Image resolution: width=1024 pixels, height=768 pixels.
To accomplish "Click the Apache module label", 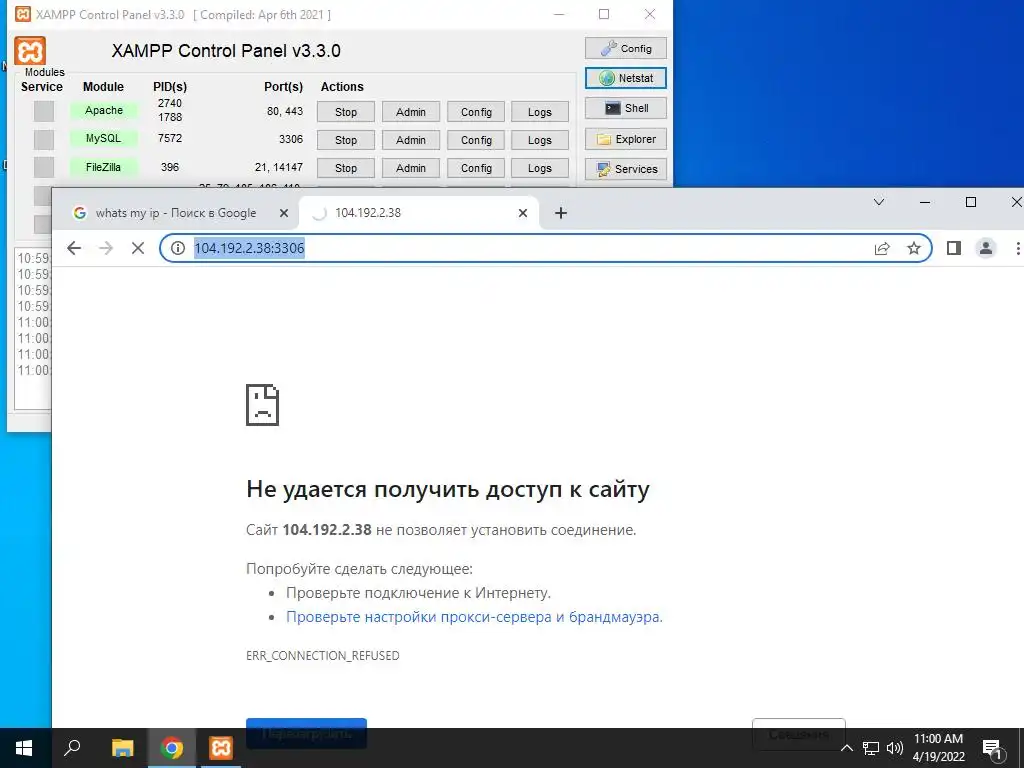I will pyautogui.click(x=104, y=110).
